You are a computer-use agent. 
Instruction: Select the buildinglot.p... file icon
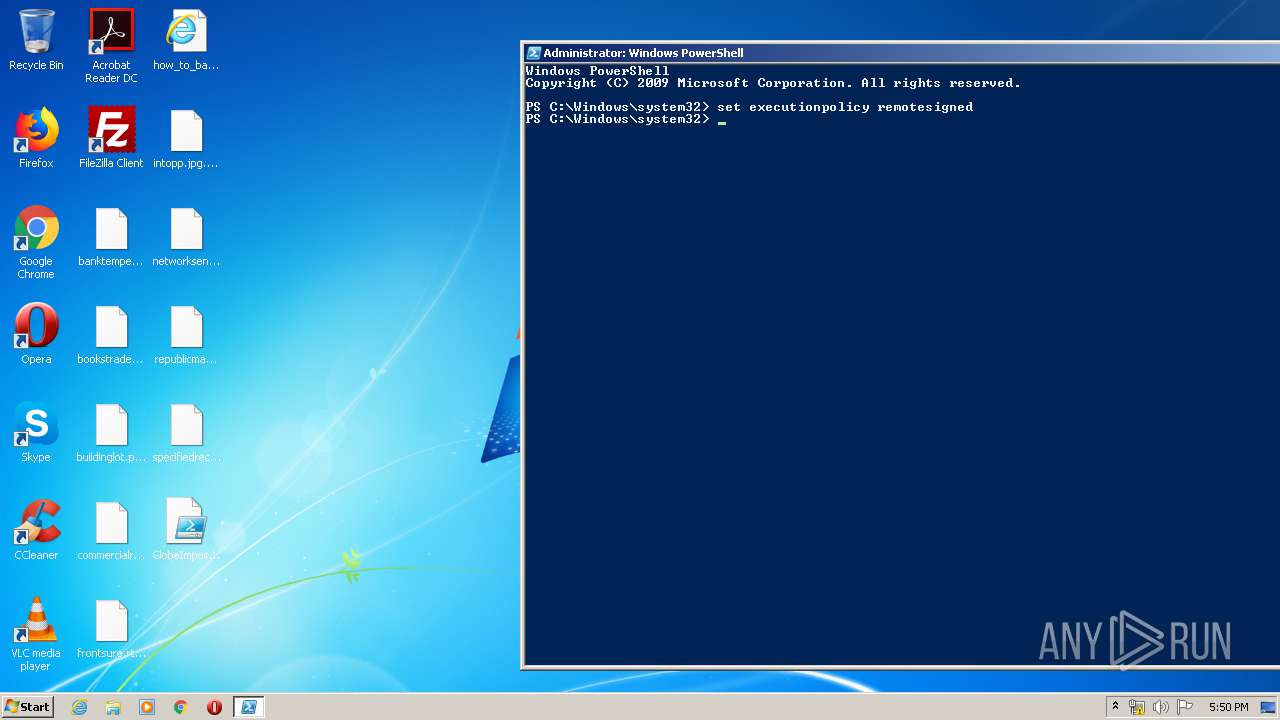coord(111,432)
